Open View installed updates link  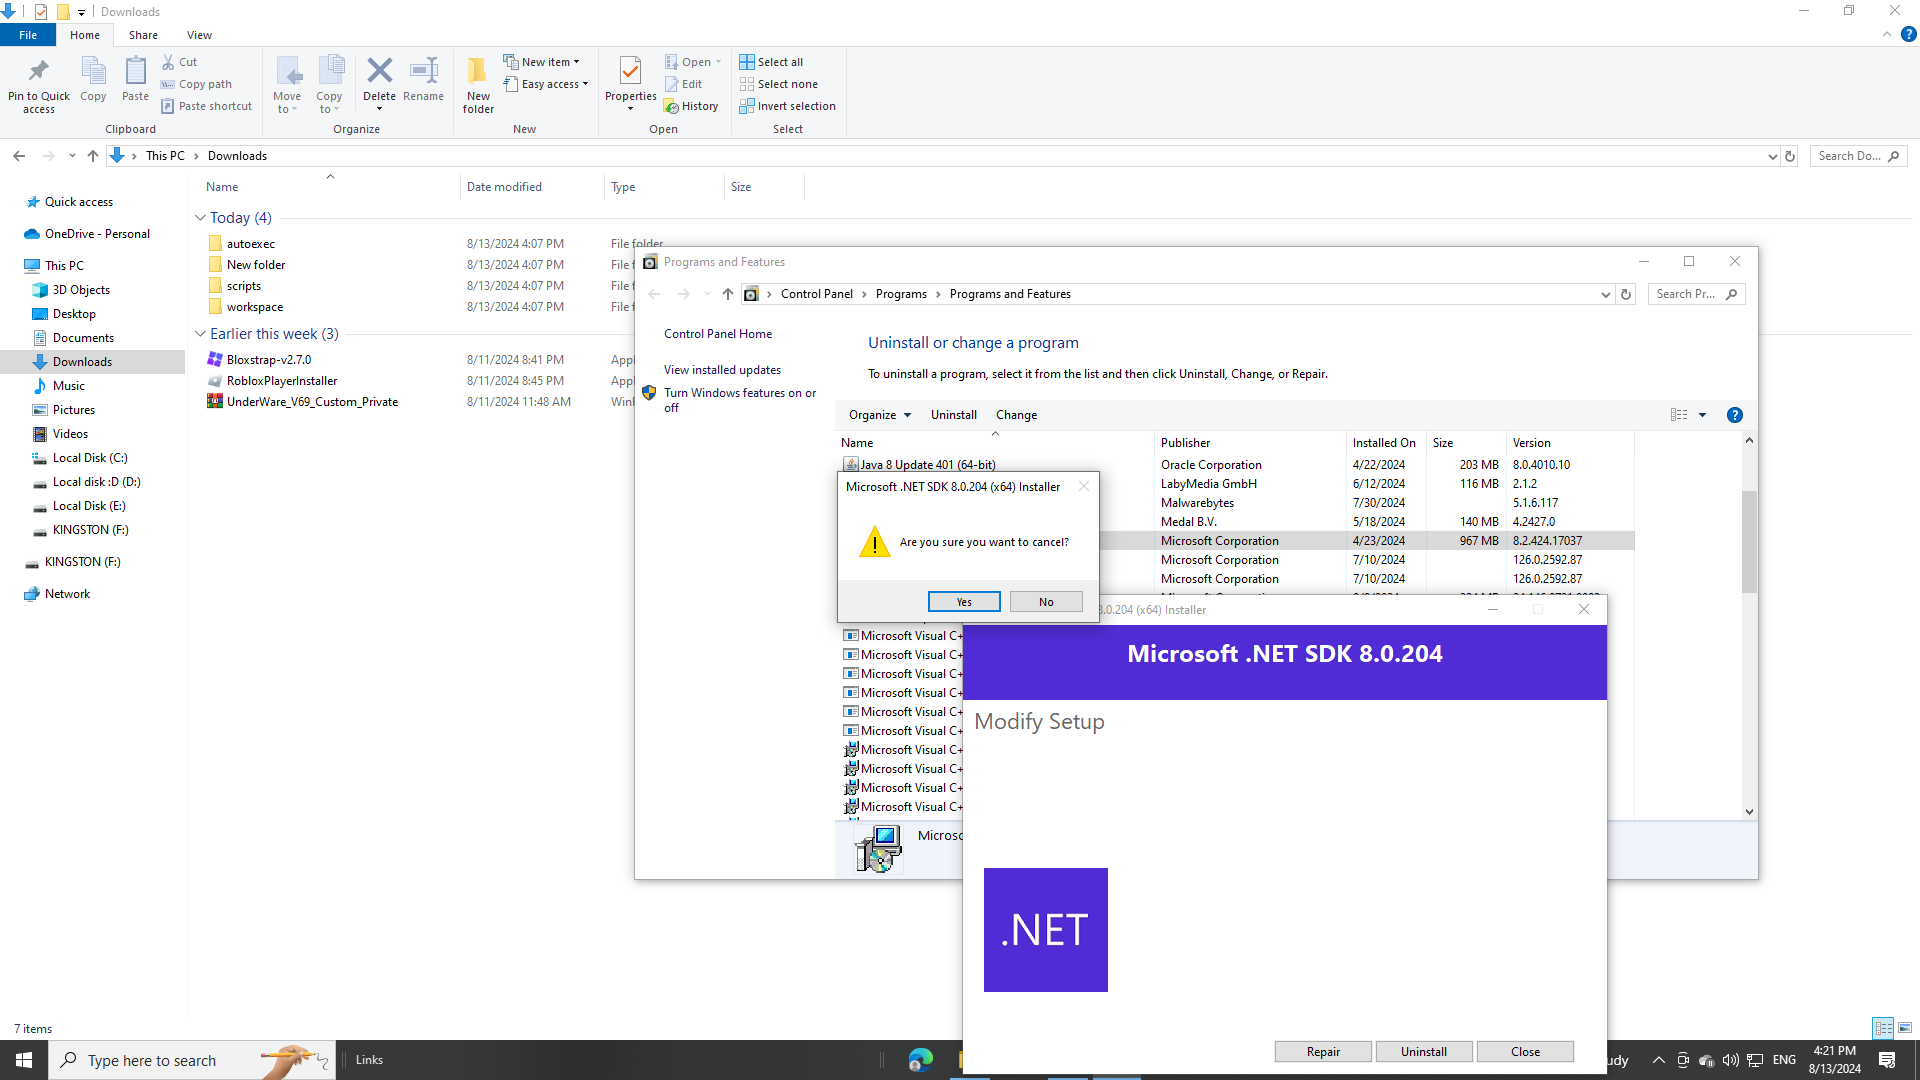pyautogui.click(x=722, y=370)
